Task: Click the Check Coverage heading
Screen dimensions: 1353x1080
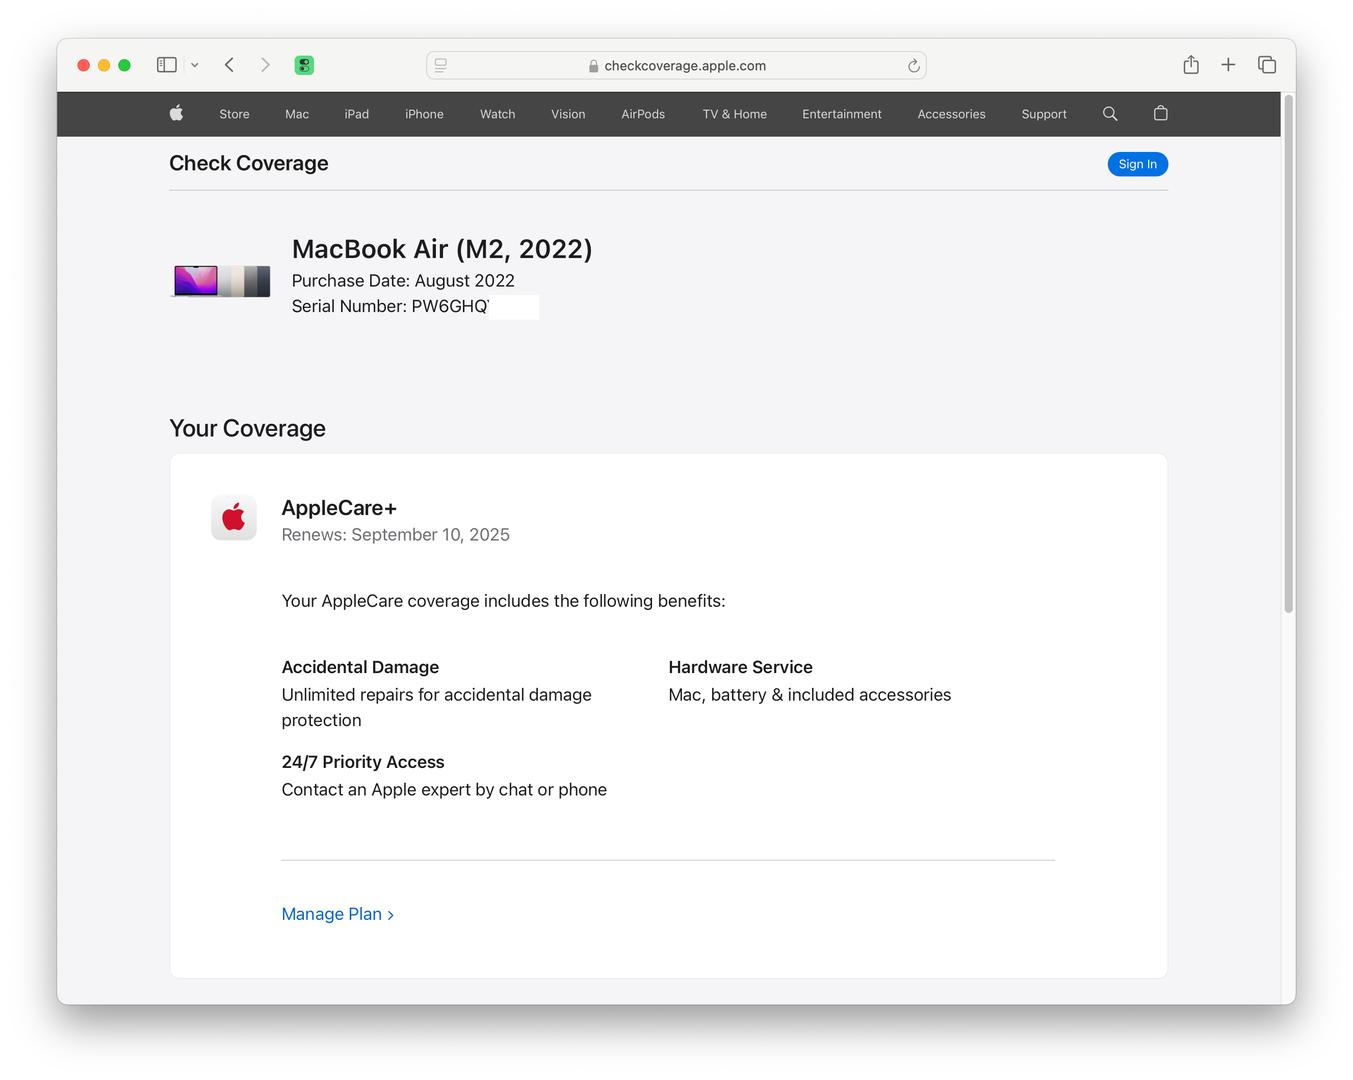Action: (249, 163)
